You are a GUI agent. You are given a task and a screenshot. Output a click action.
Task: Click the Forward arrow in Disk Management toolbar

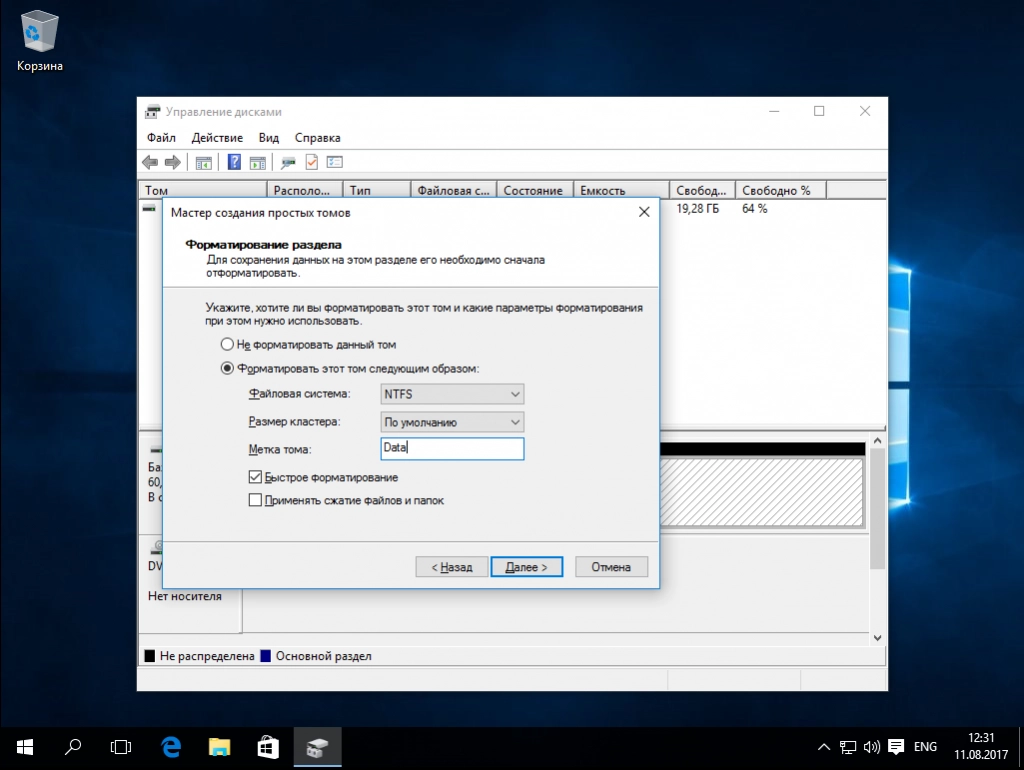click(x=172, y=162)
